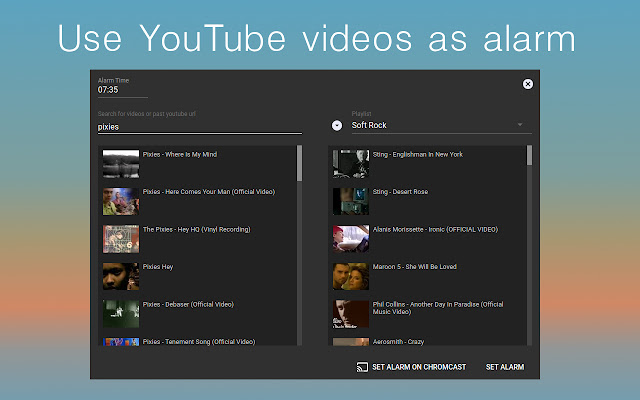This screenshot has width=640, height=400.
Task: Click title 'Pixies - Tenement Song (Official Video)'
Action: click(199, 342)
